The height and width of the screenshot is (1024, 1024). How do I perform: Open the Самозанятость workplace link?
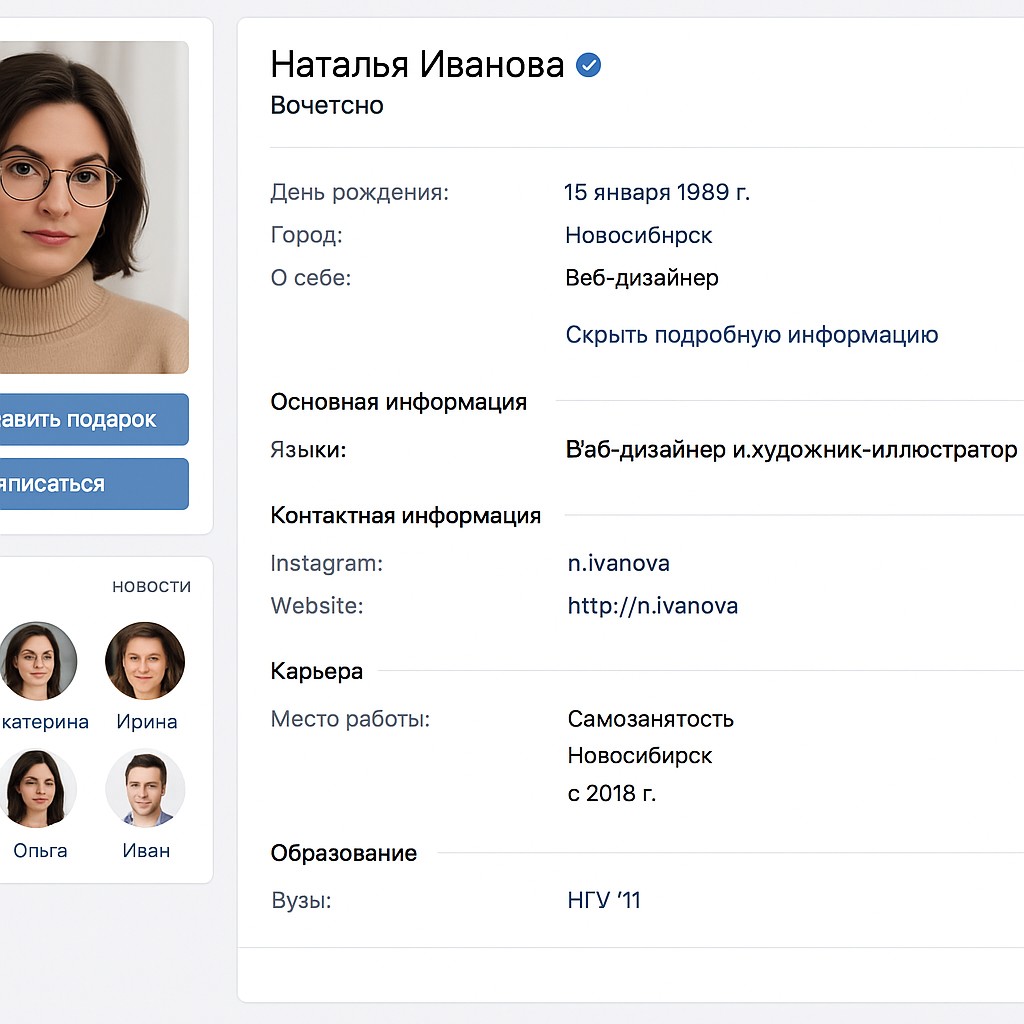650,719
